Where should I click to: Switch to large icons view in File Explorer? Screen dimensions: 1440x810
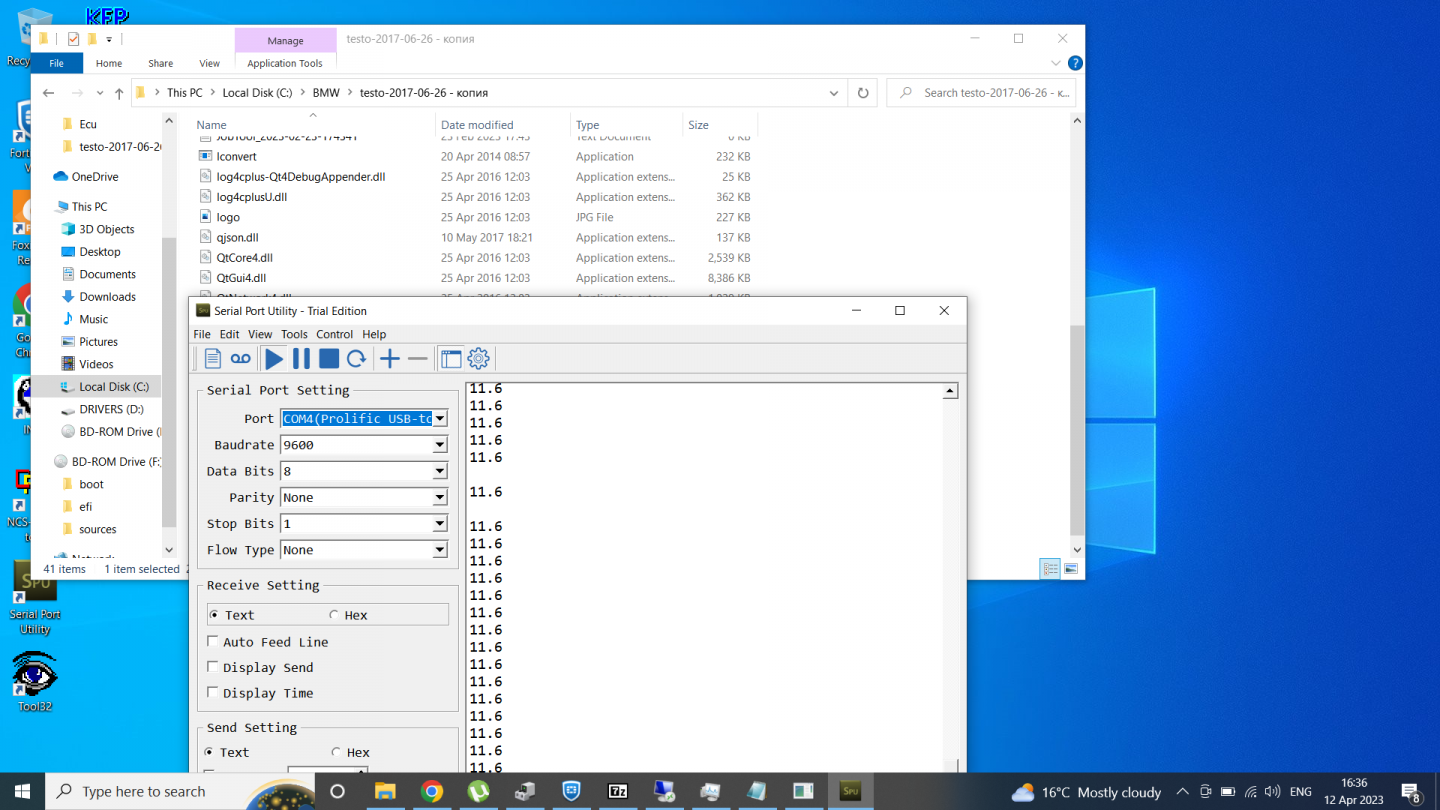coord(1070,569)
